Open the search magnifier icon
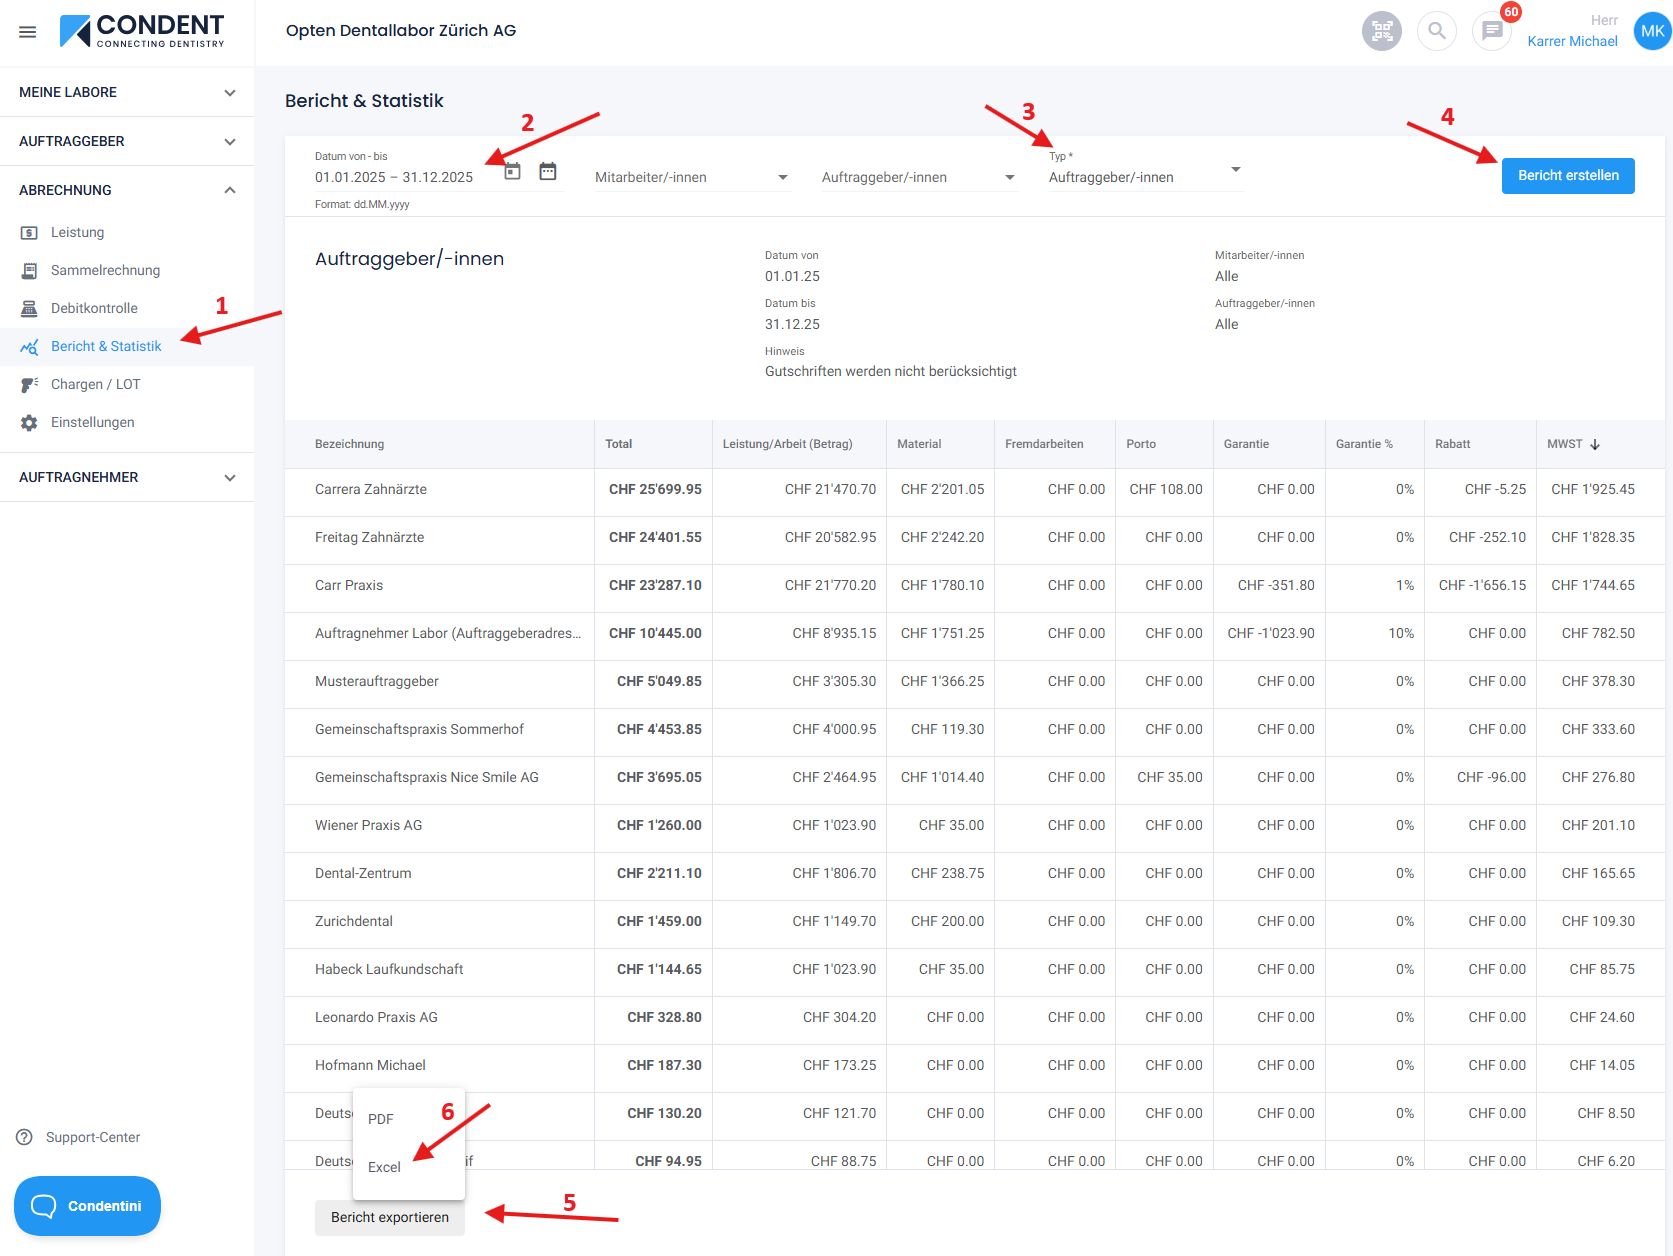Image resolution: width=1673 pixels, height=1256 pixels. point(1436,31)
